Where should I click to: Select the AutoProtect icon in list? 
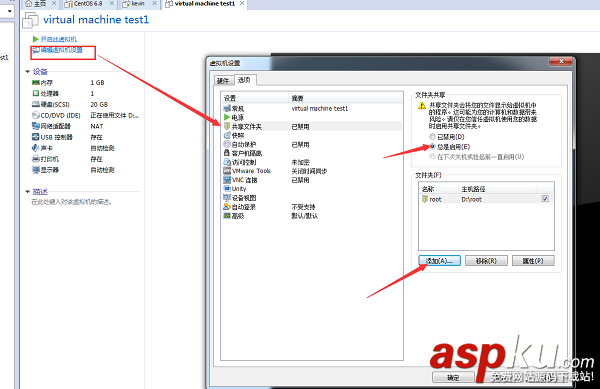tap(227, 144)
